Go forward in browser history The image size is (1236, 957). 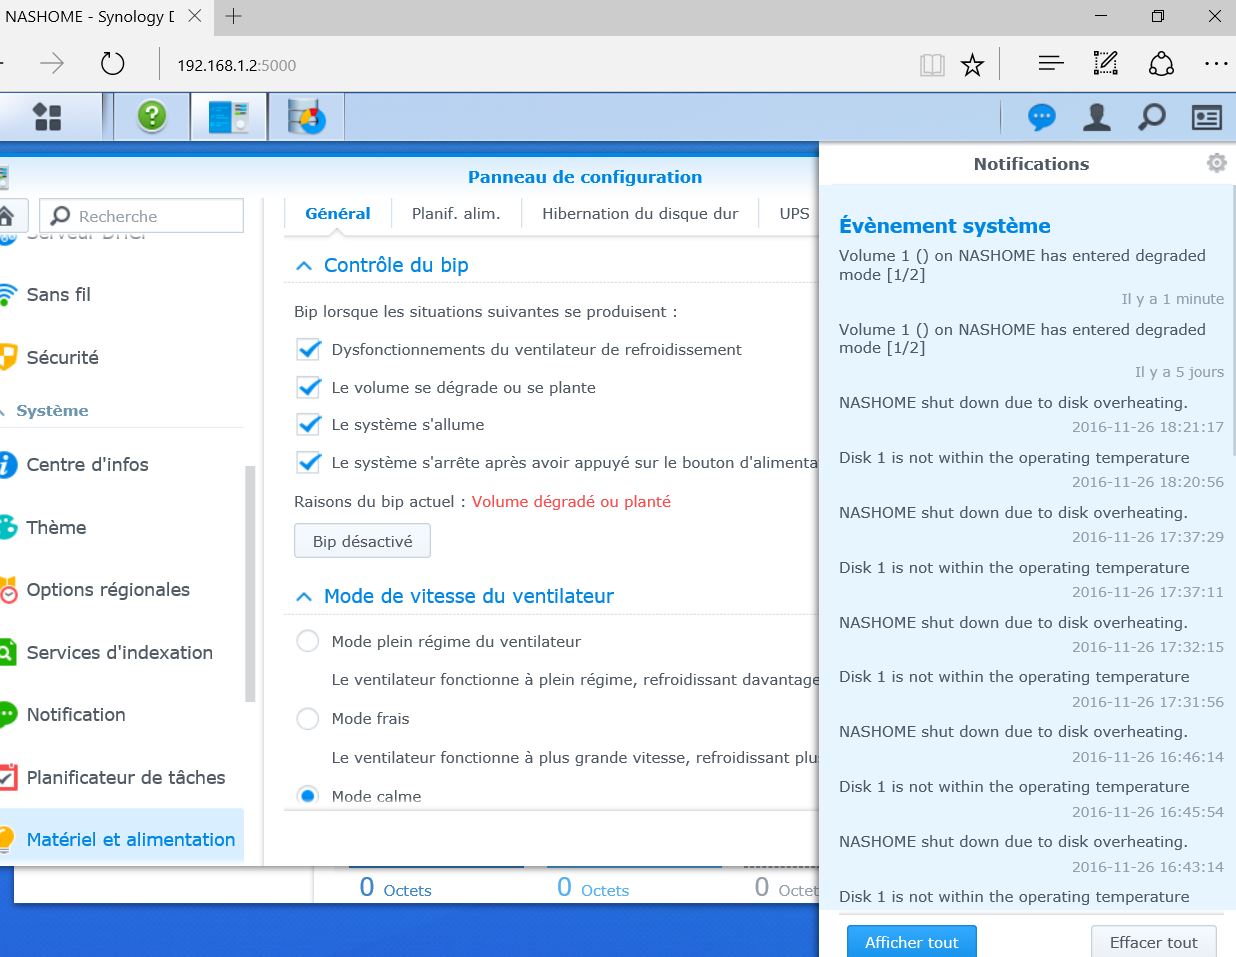point(52,65)
